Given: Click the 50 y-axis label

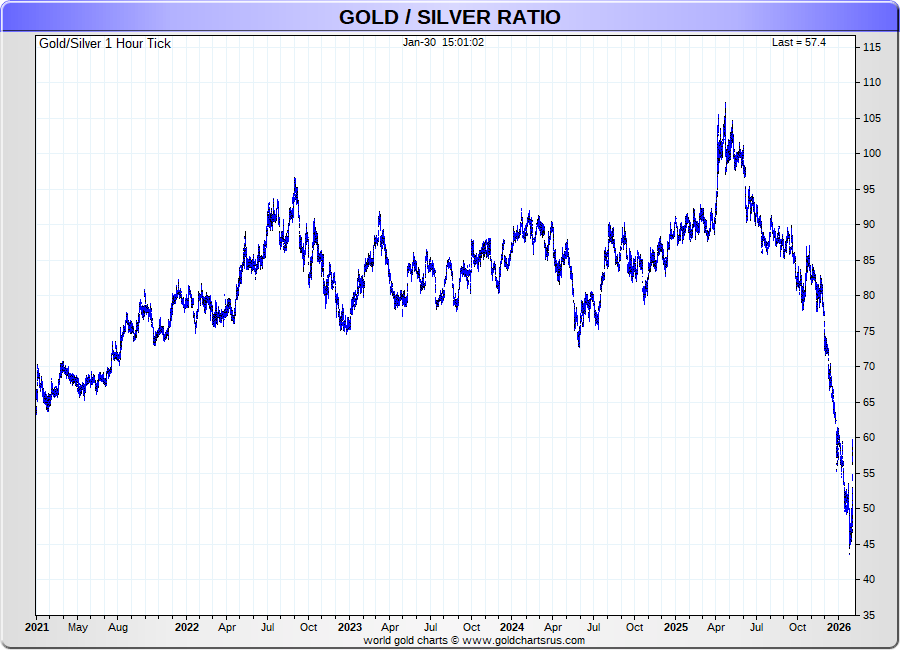Looking at the screenshot, I should point(869,508).
